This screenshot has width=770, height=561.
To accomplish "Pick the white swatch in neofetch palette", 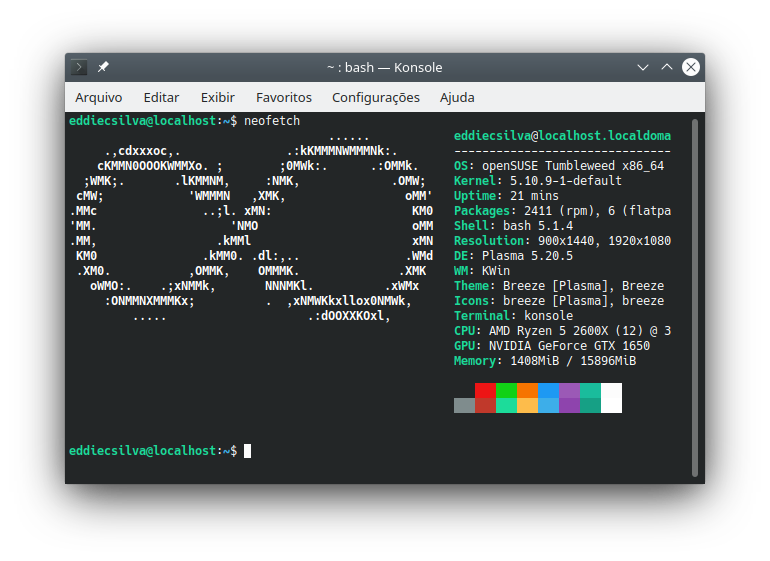I will pyautogui.click(x=611, y=397).
